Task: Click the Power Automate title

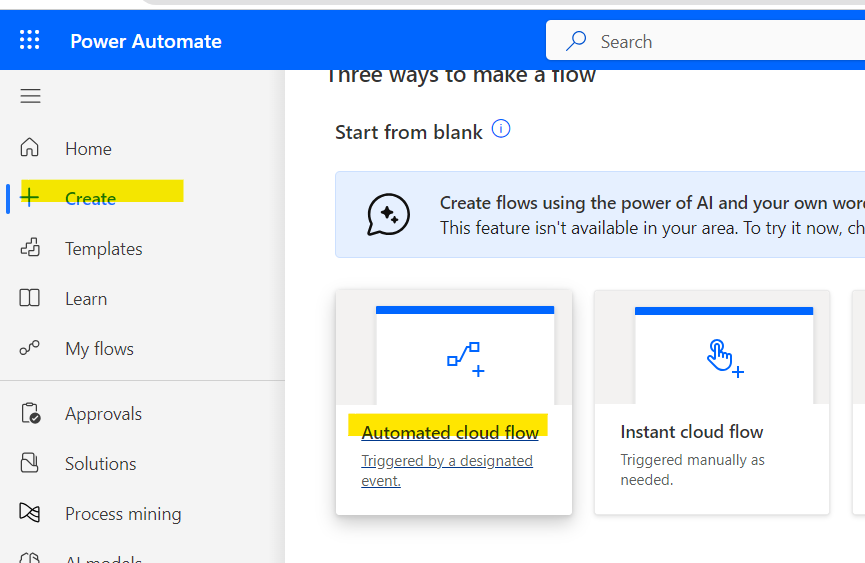Action: [146, 41]
